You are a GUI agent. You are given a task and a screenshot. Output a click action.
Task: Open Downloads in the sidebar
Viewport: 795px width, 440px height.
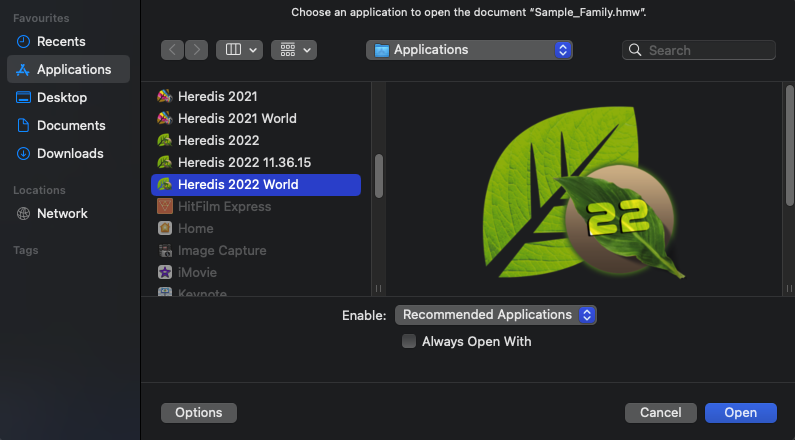coord(68,153)
